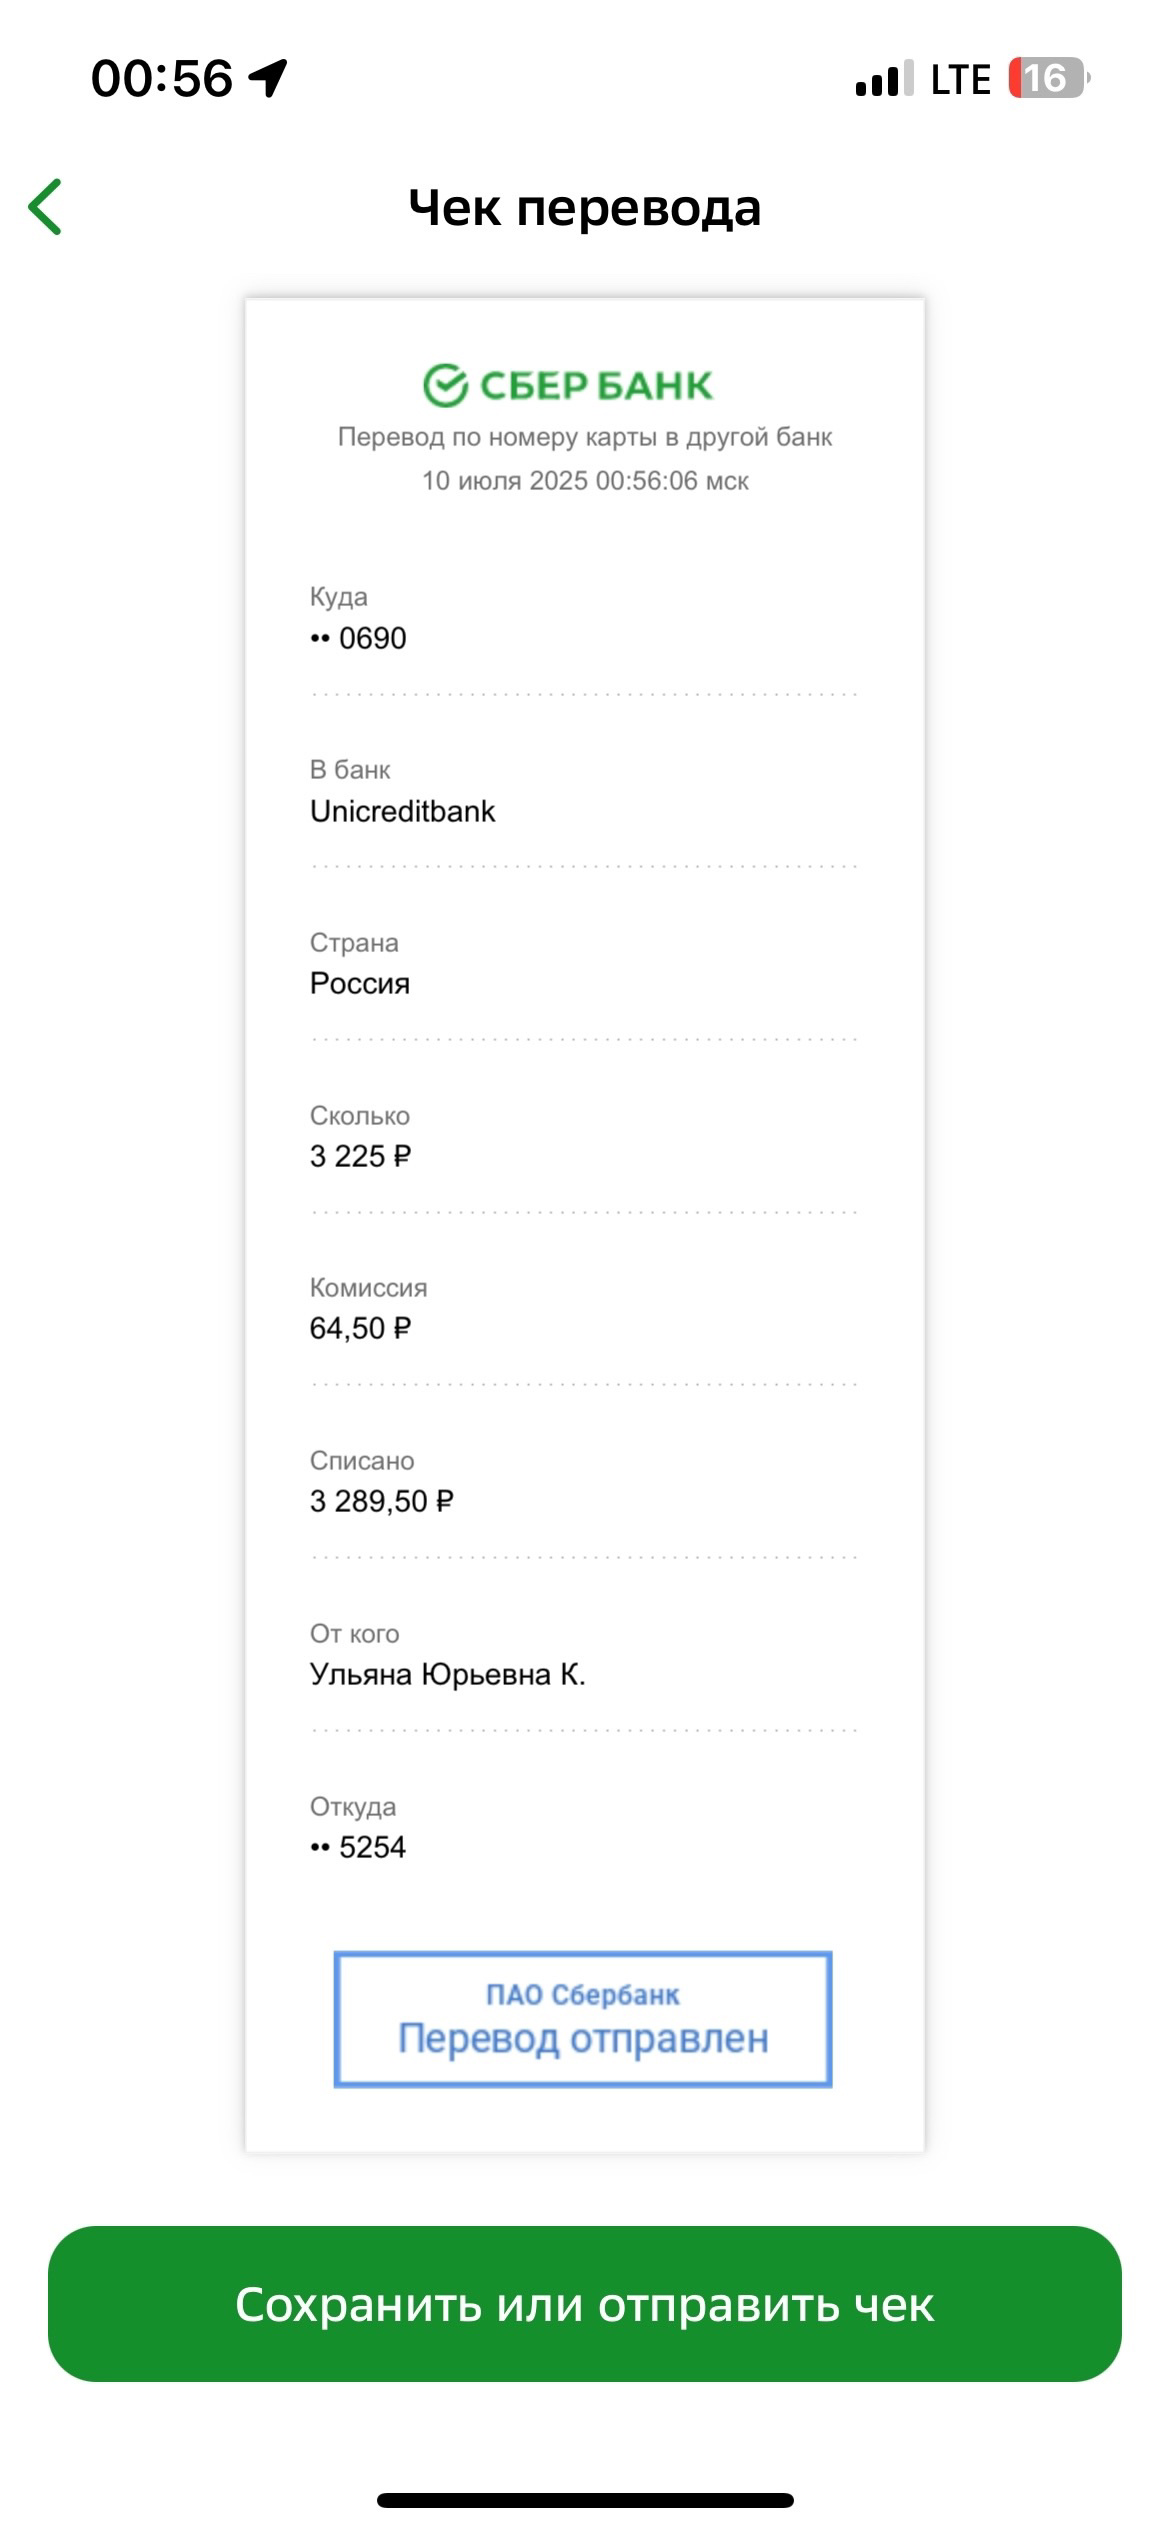1170x2532 pixels.
Task: Tap the green back arrow
Action: (45, 207)
